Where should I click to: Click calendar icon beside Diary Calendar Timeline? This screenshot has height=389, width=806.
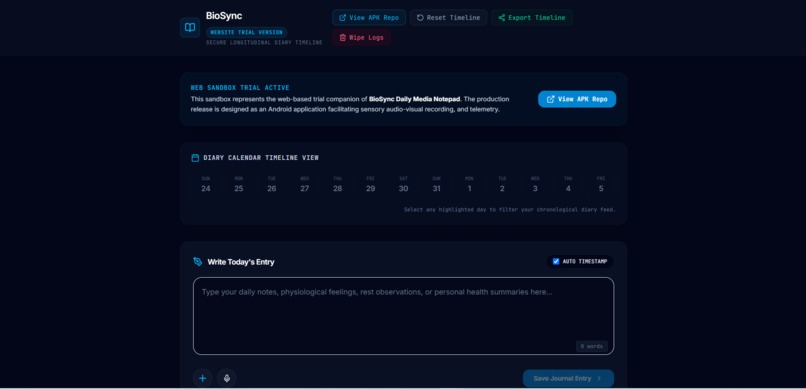point(195,158)
